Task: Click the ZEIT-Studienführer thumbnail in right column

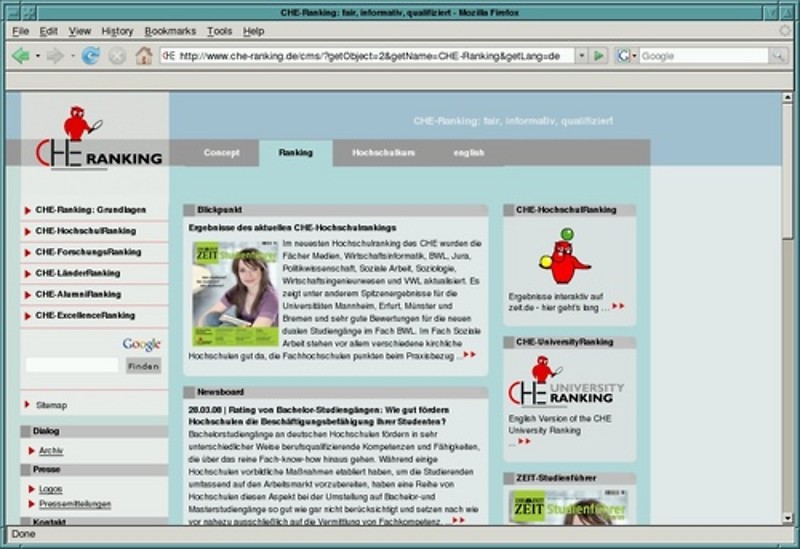Action: pos(568,507)
